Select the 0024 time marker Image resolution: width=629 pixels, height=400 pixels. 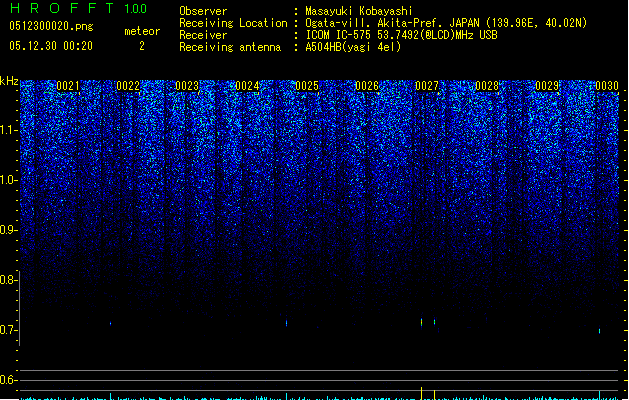248,86
